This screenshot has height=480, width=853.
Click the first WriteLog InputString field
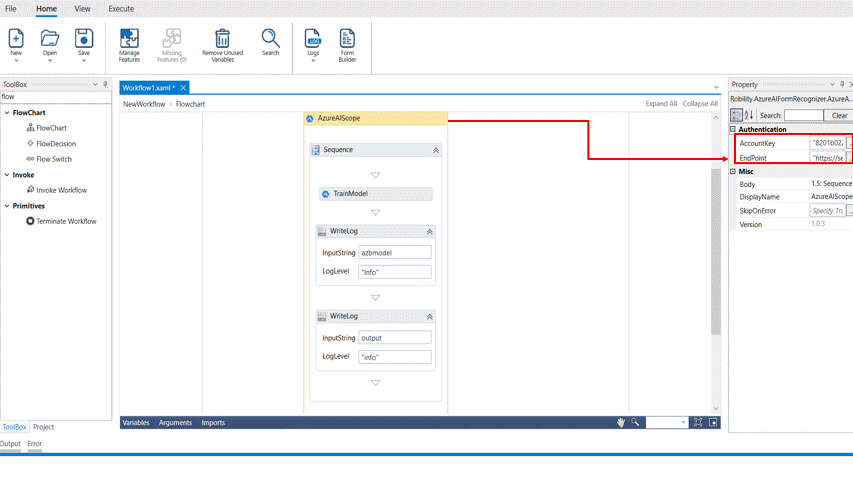pyautogui.click(x=394, y=253)
